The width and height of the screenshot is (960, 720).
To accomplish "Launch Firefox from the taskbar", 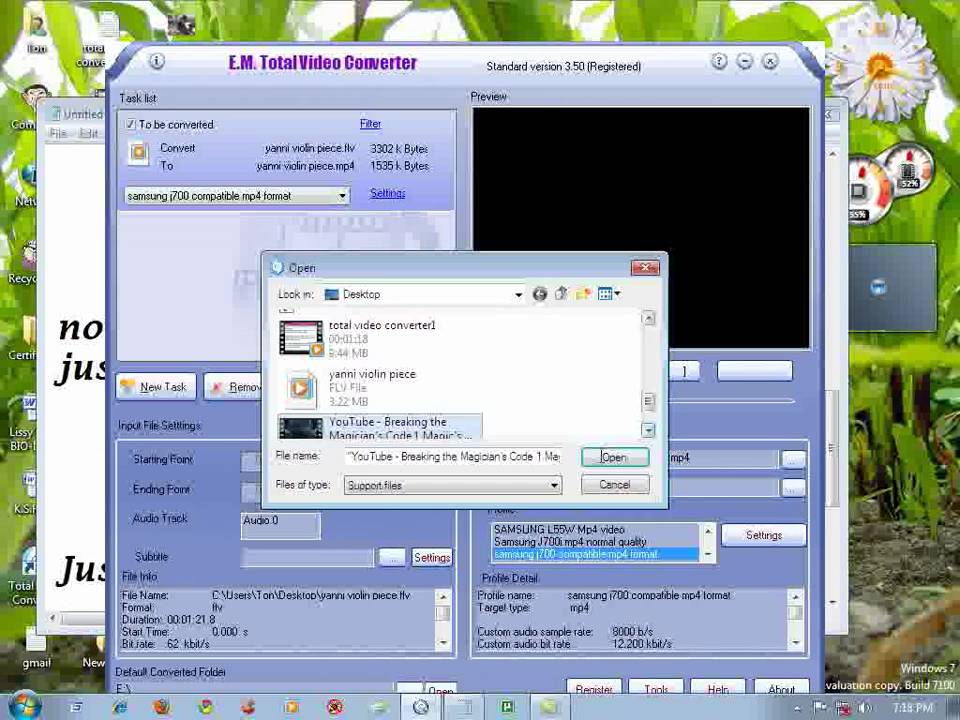I will click(162, 708).
